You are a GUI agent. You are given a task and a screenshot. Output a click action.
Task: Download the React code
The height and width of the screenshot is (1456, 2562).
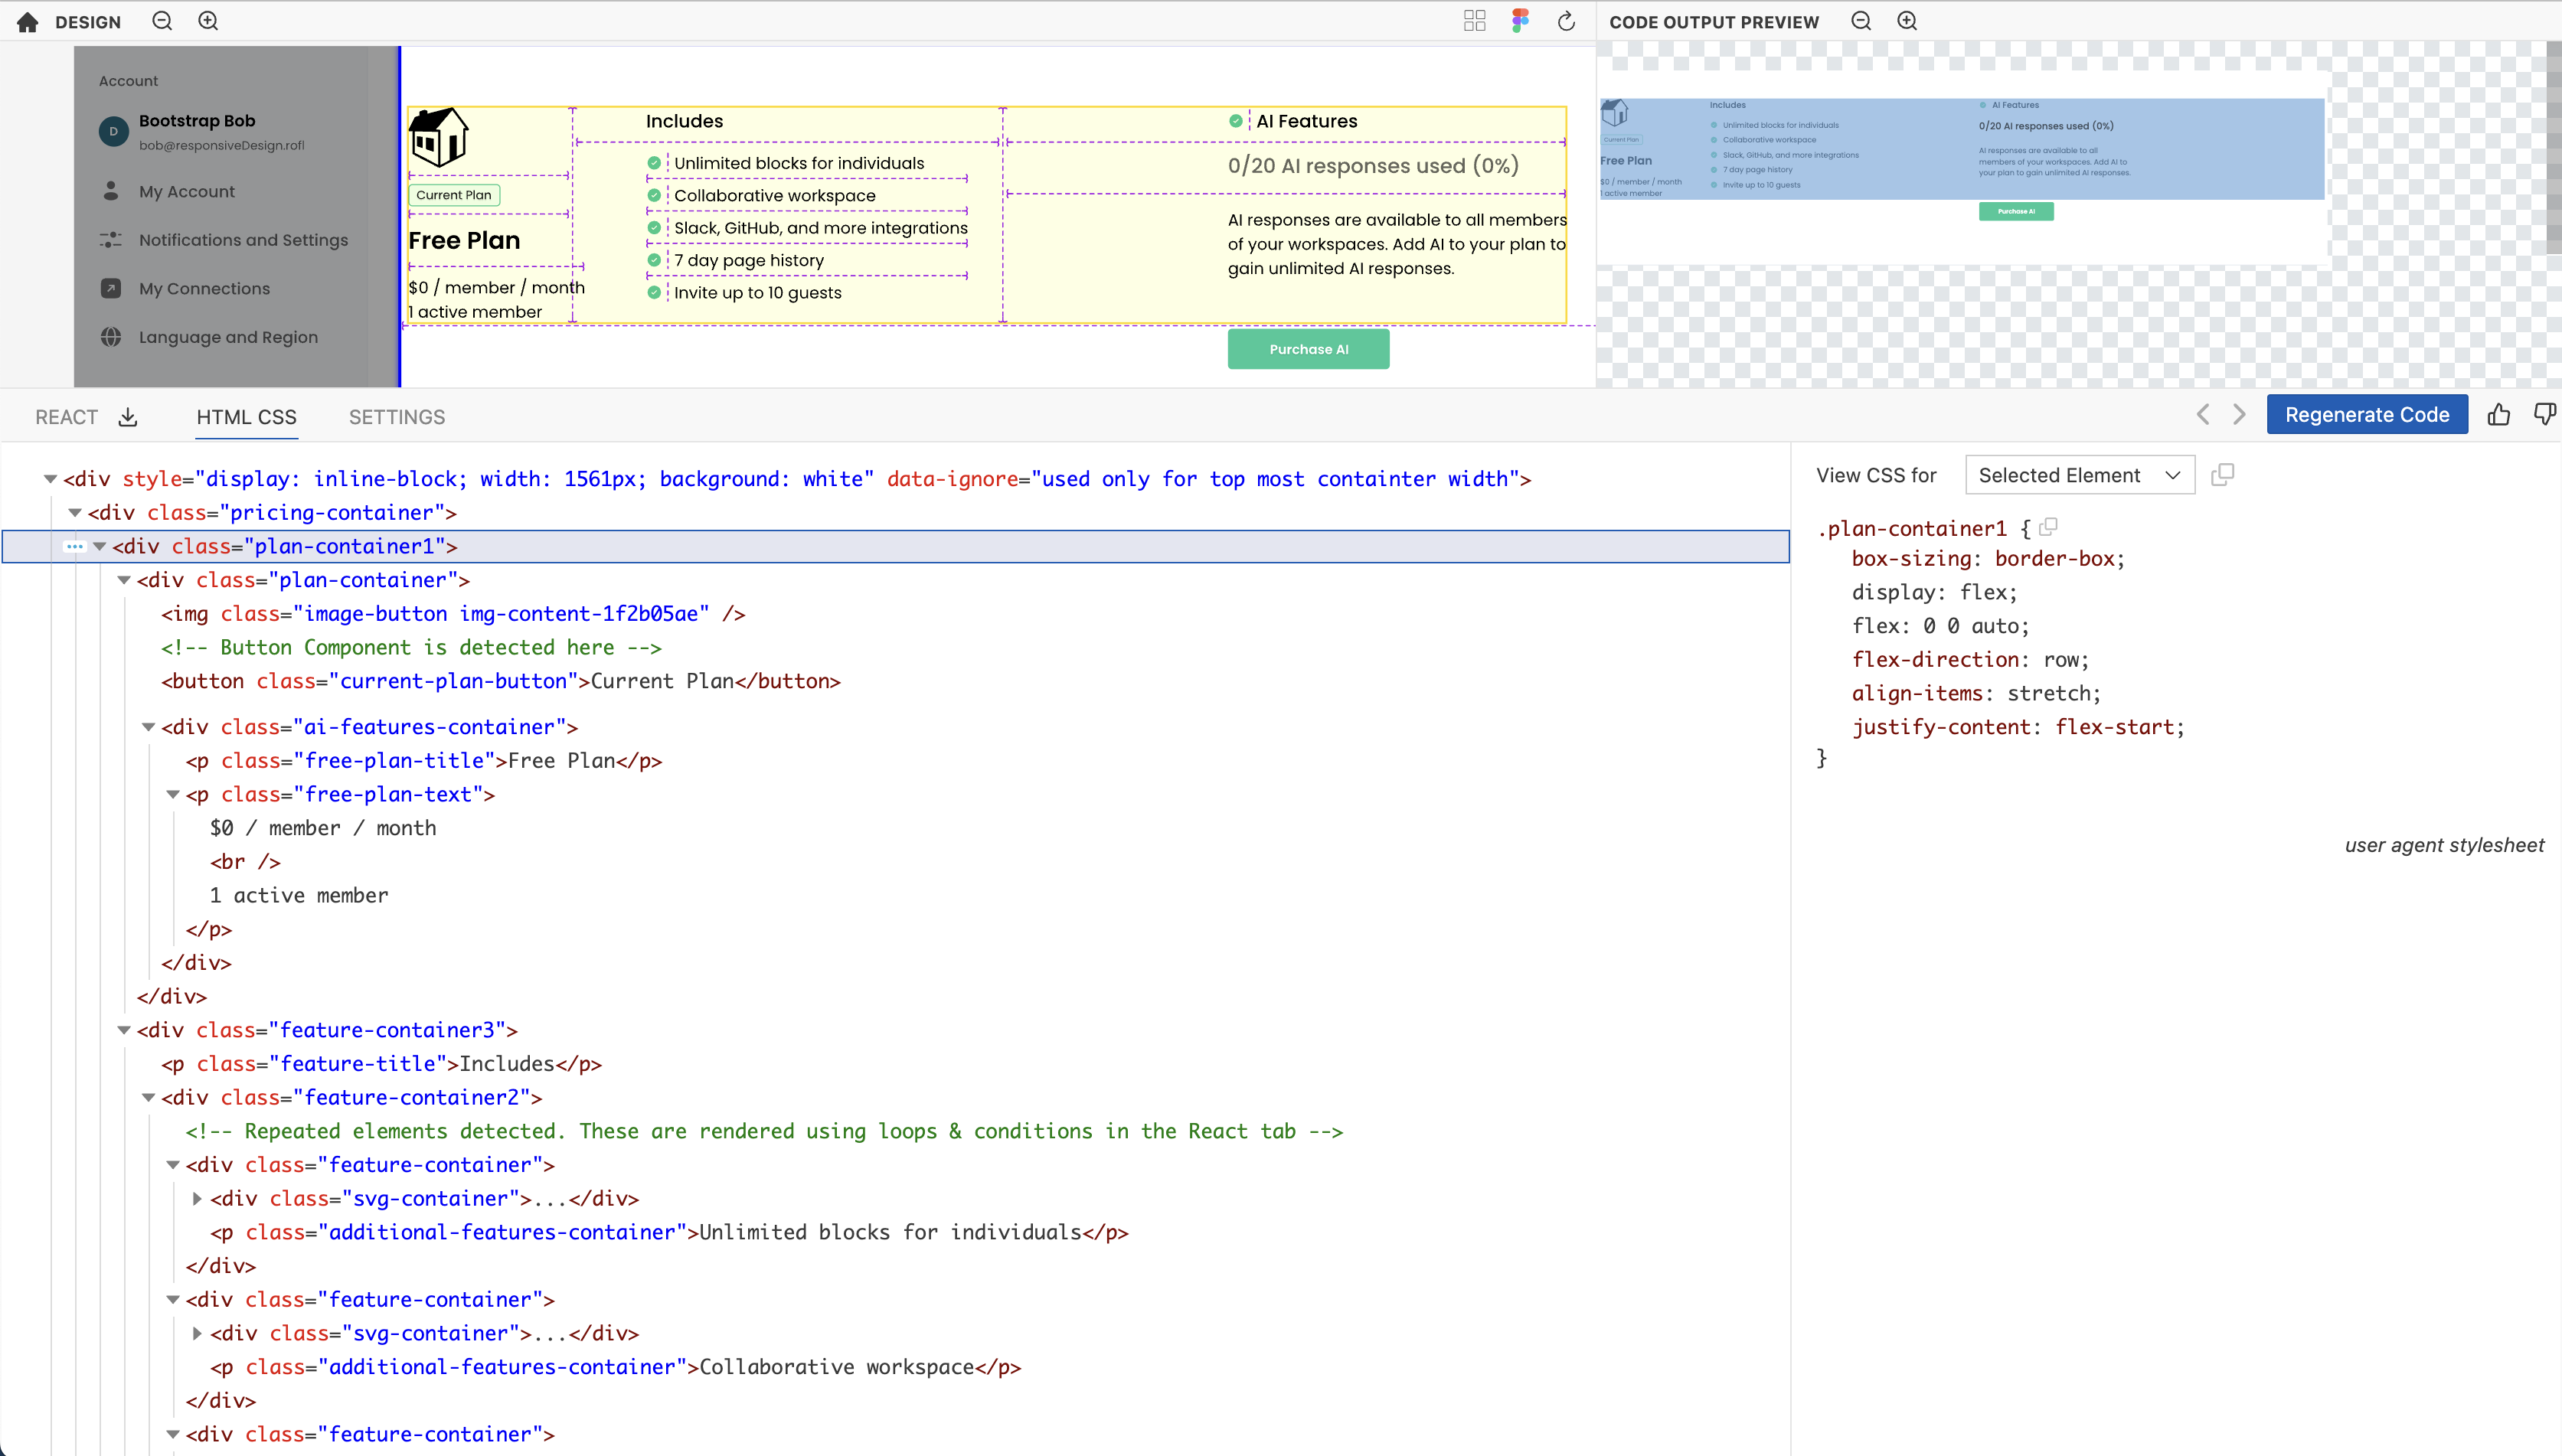point(128,417)
